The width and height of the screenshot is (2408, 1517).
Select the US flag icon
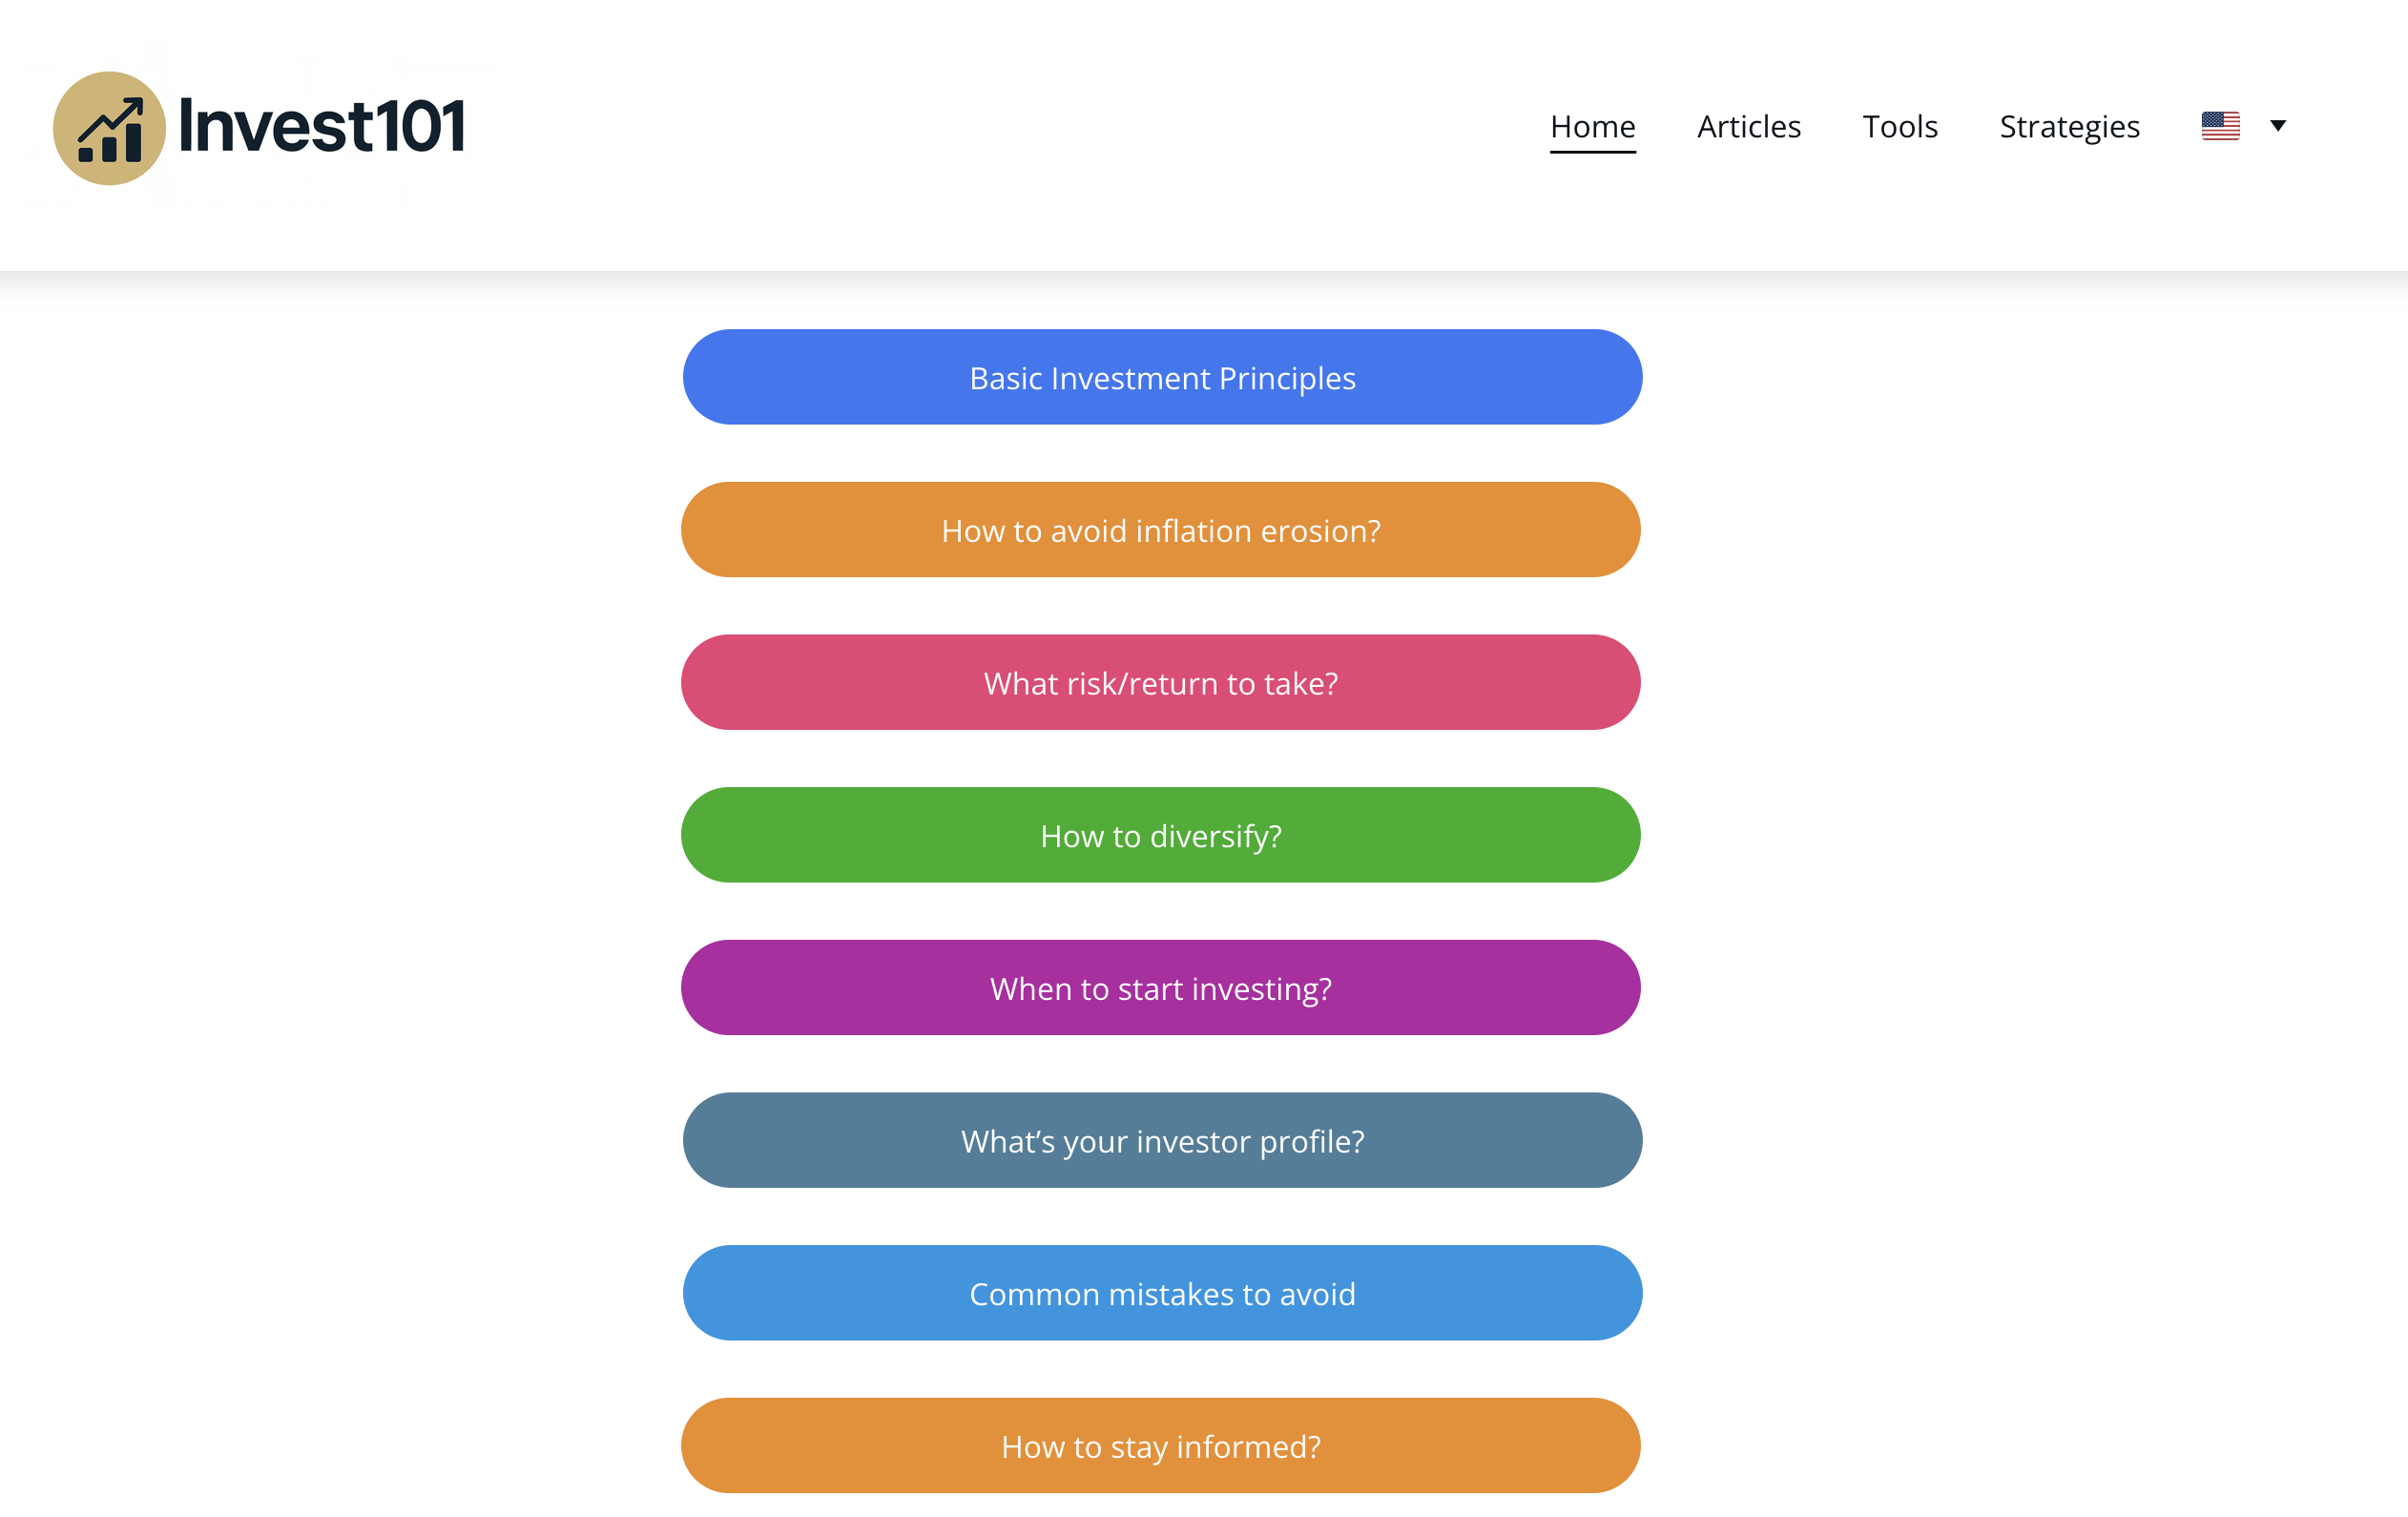click(x=2220, y=125)
